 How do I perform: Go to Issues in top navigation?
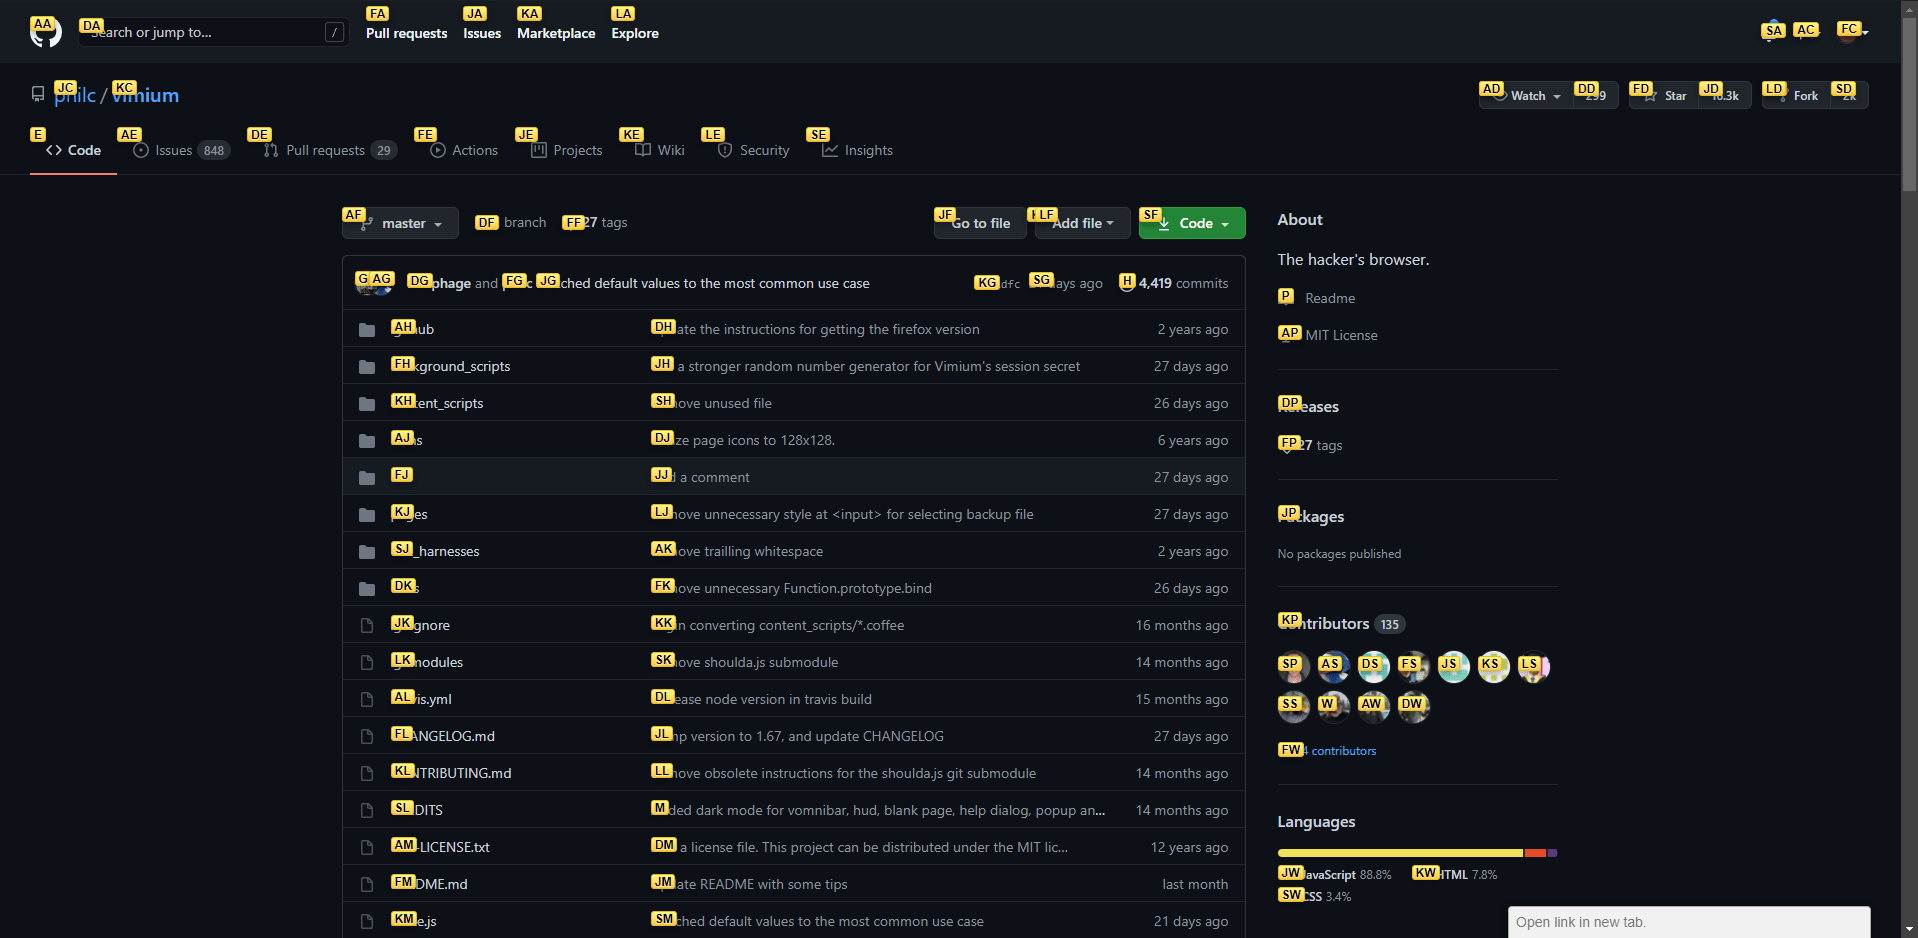[x=482, y=33]
